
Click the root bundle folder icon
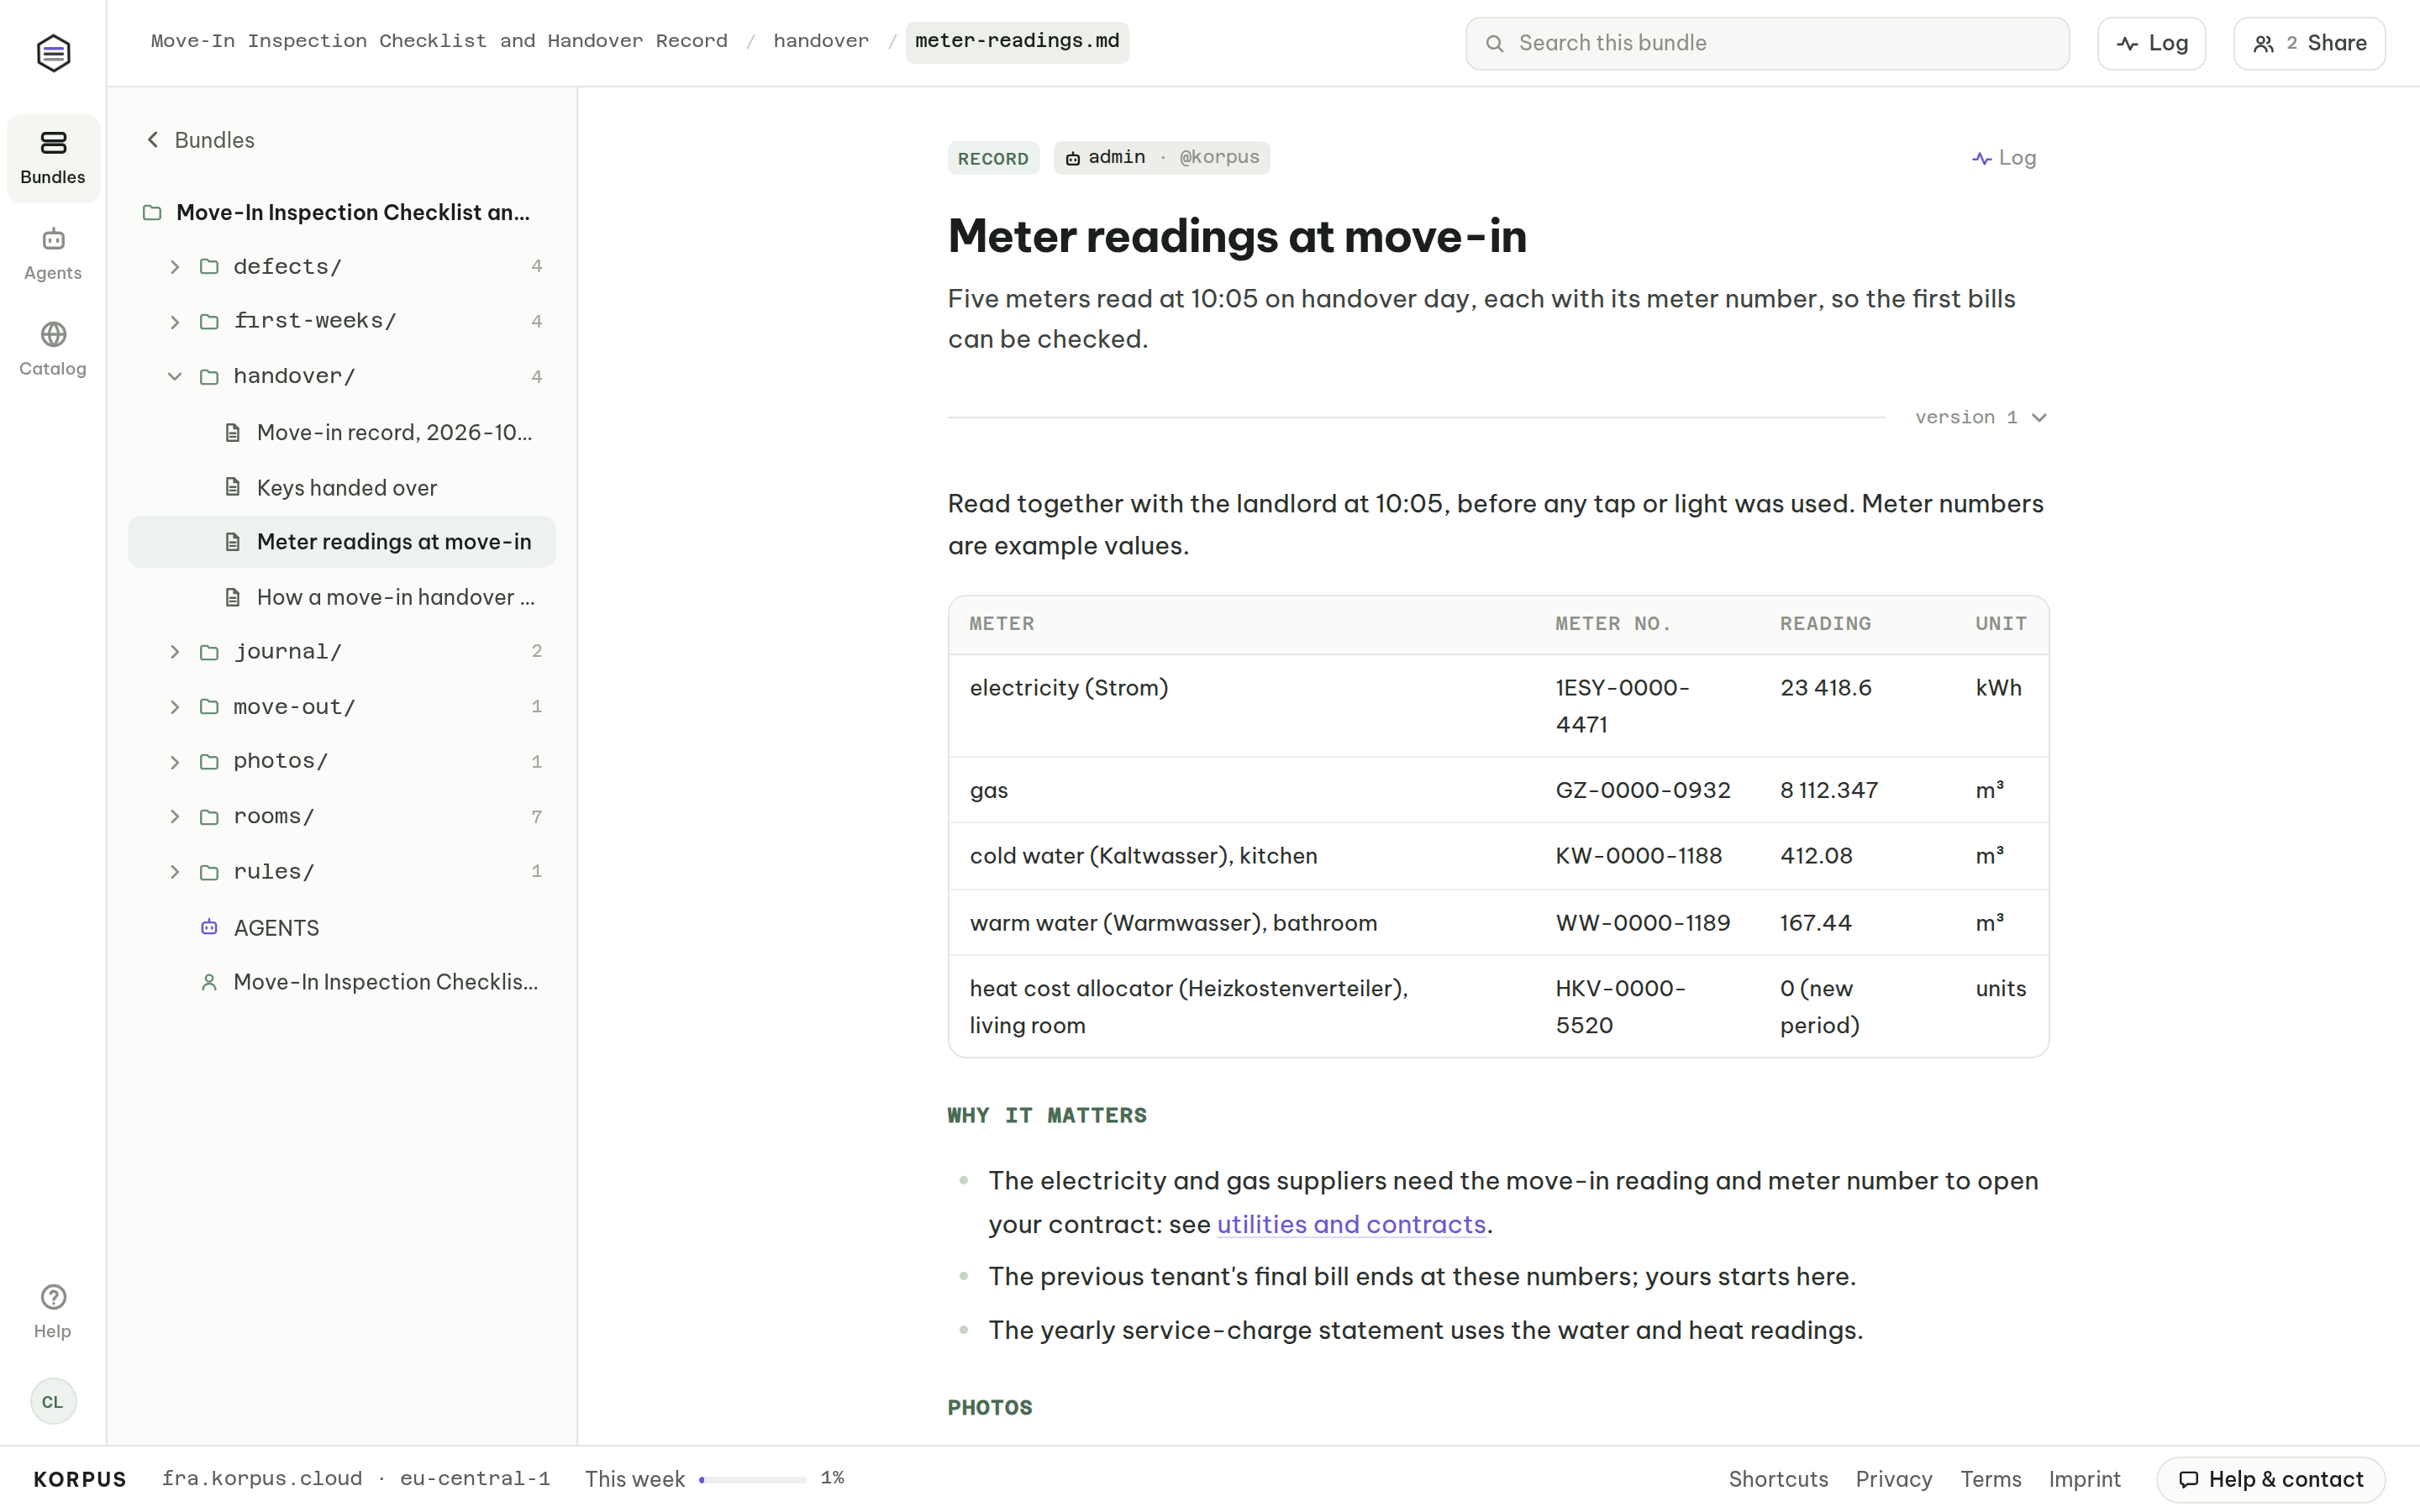[x=152, y=213]
